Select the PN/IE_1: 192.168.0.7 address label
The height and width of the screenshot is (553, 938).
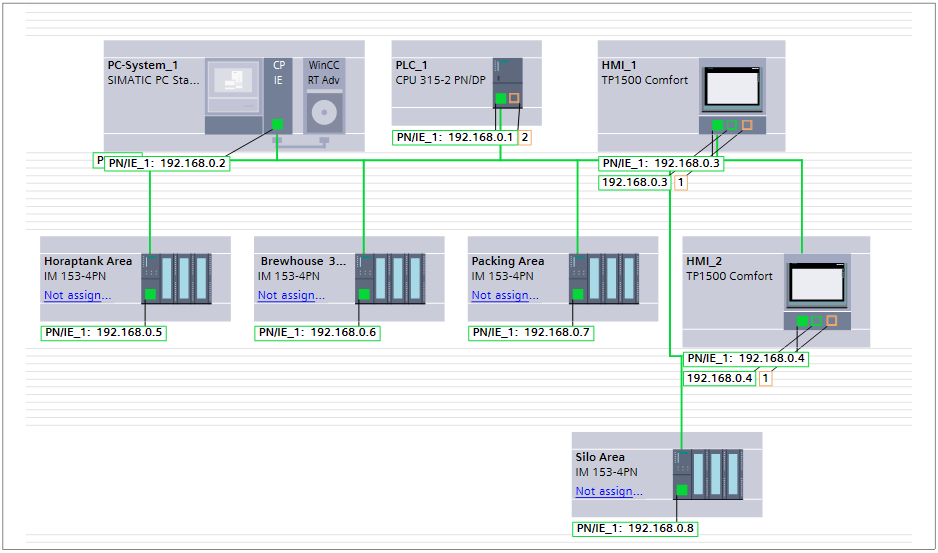(x=531, y=332)
